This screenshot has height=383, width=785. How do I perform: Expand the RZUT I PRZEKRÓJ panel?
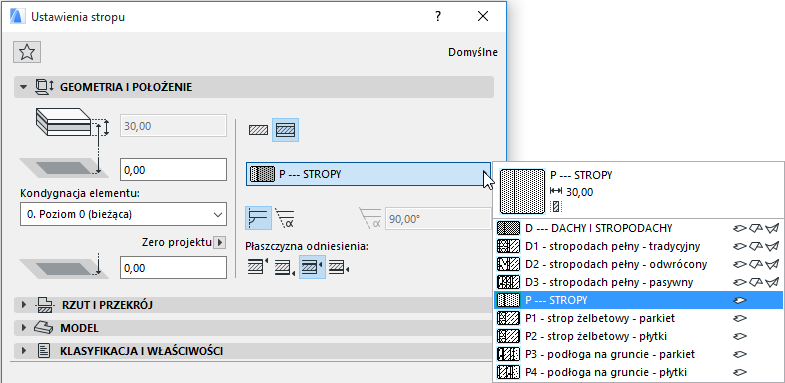(23, 304)
